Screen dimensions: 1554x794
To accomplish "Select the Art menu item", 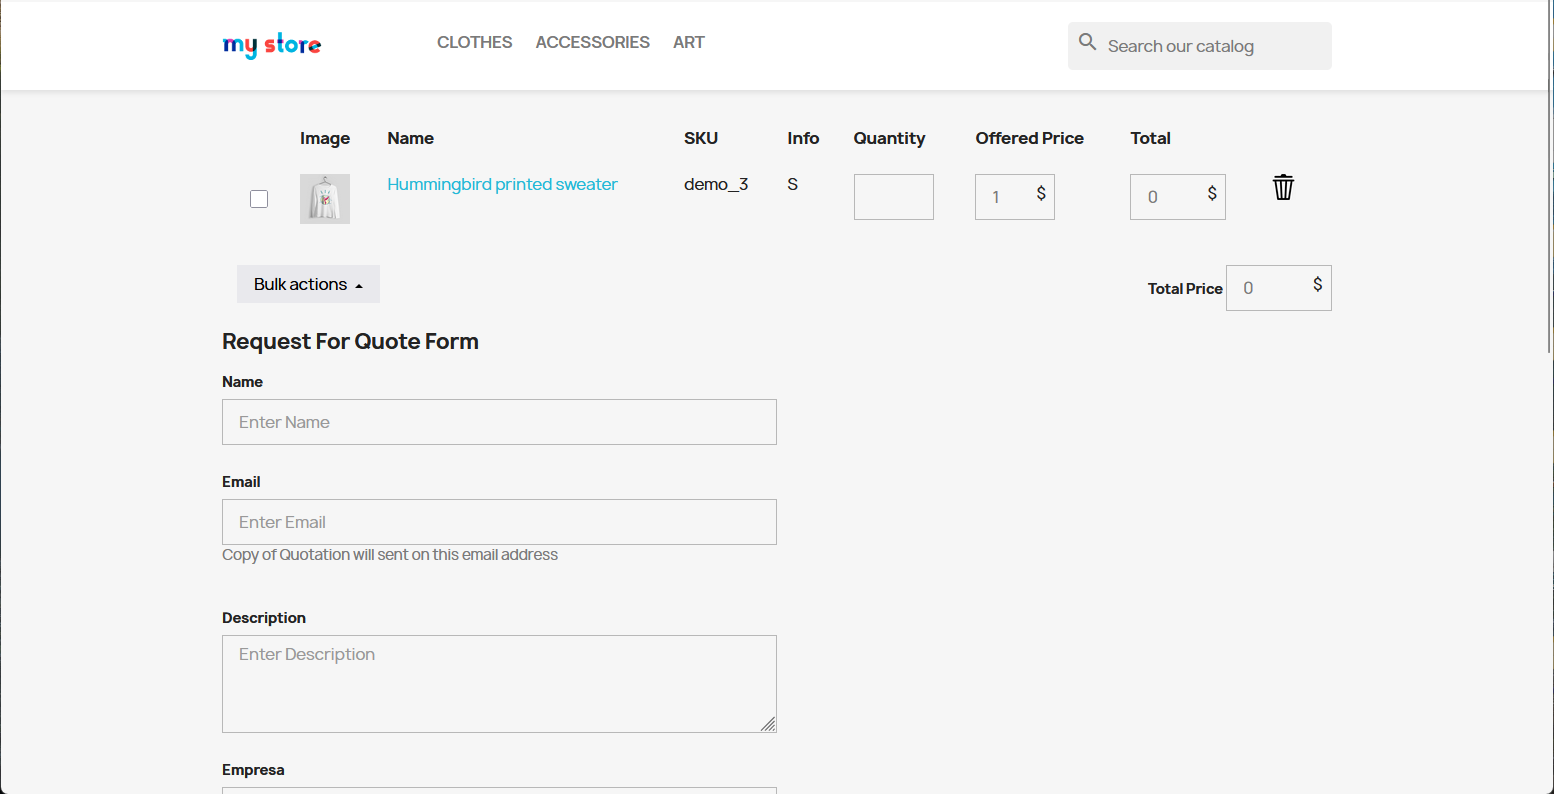I will pyautogui.click(x=688, y=42).
